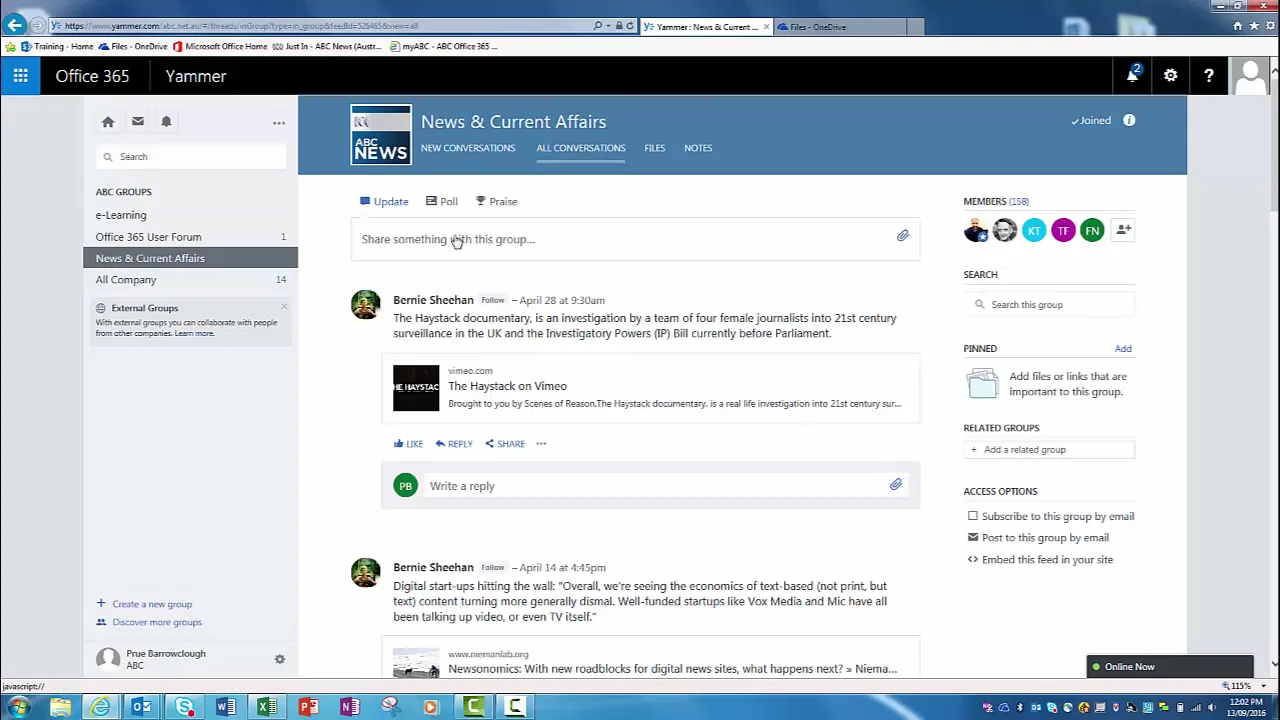Image resolution: width=1280 pixels, height=720 pixels.
Task: Click the Learn more link in External Groups
Action: point(194,334)
